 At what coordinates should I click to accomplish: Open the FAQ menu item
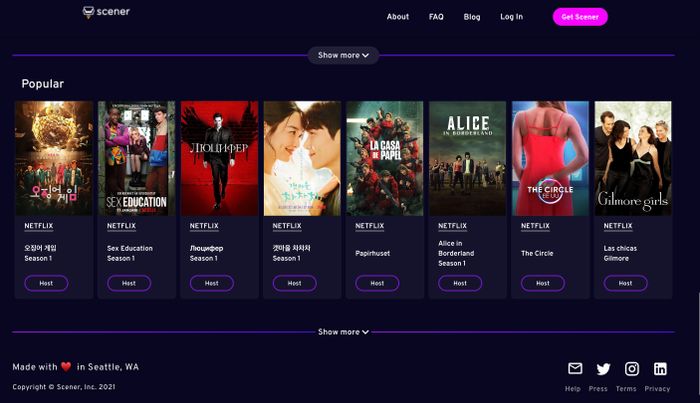[x=436, y=17]
